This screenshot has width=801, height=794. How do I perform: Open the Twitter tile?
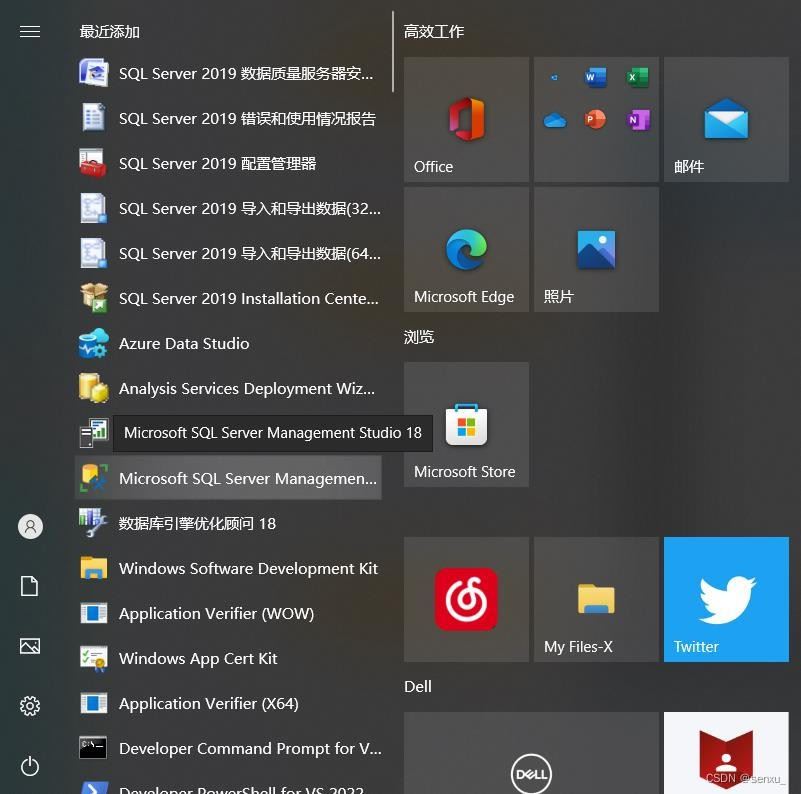[726, 599]
